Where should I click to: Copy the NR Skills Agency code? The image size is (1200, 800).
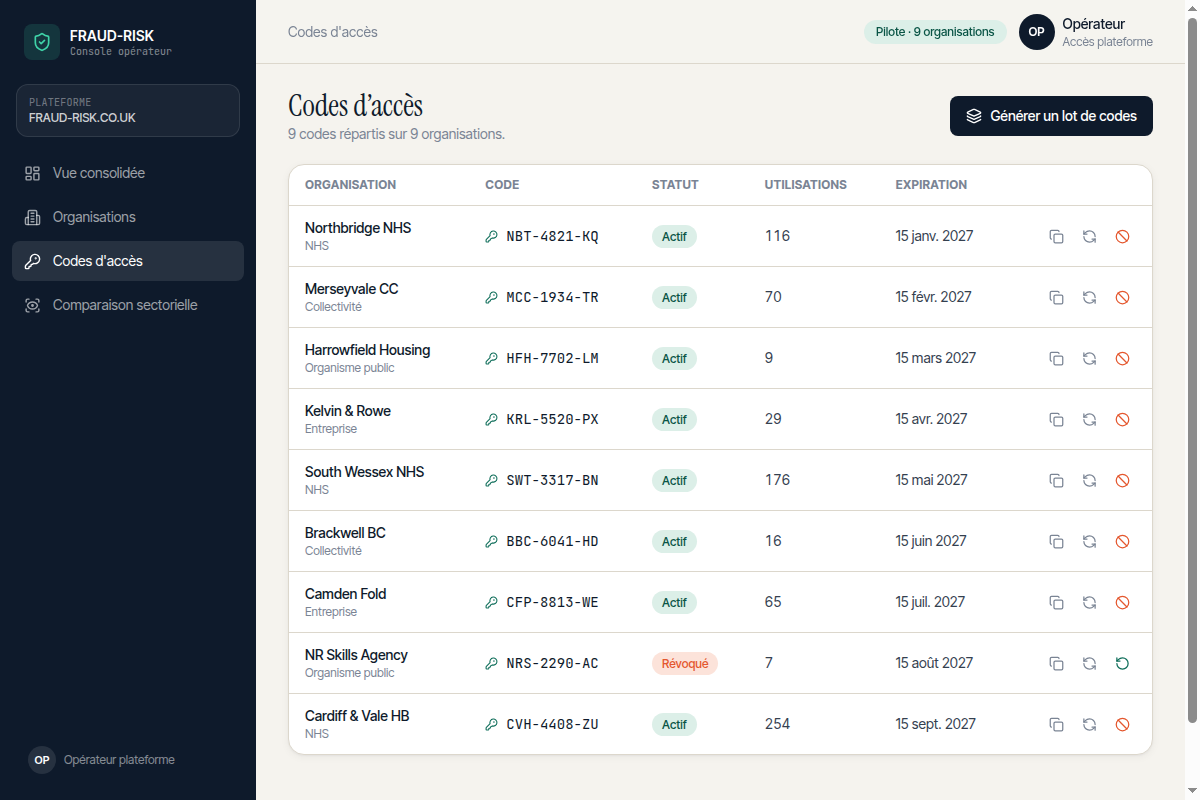[1056, 664]
